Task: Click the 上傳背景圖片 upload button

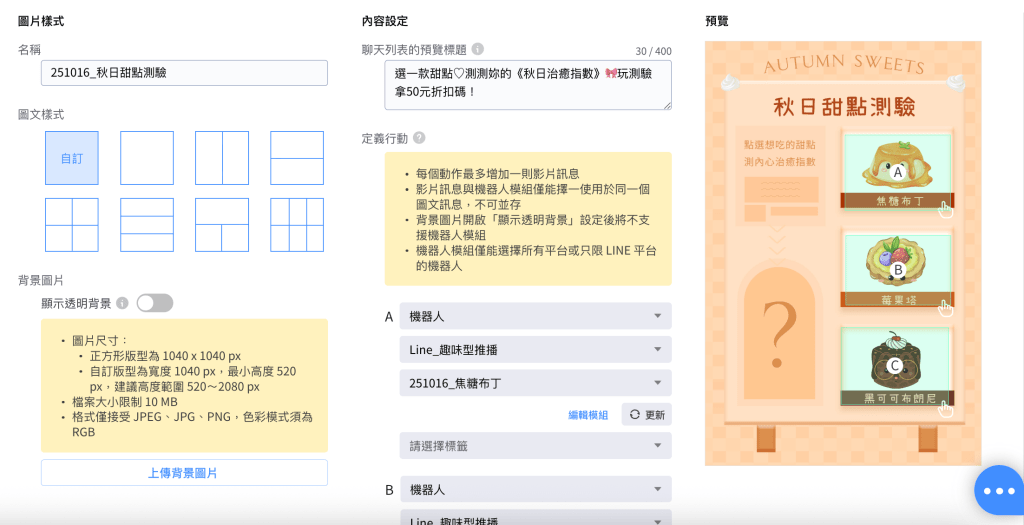Action: (184, 473)
